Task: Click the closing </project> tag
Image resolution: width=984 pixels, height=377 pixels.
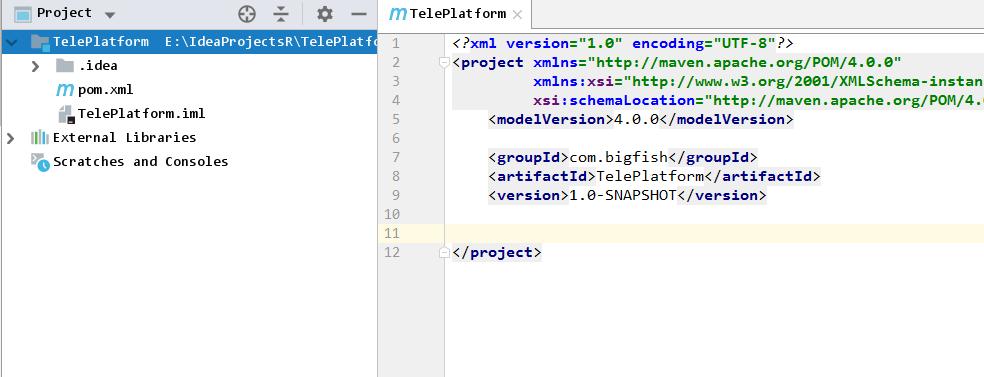Action: [x=496, y=253]
